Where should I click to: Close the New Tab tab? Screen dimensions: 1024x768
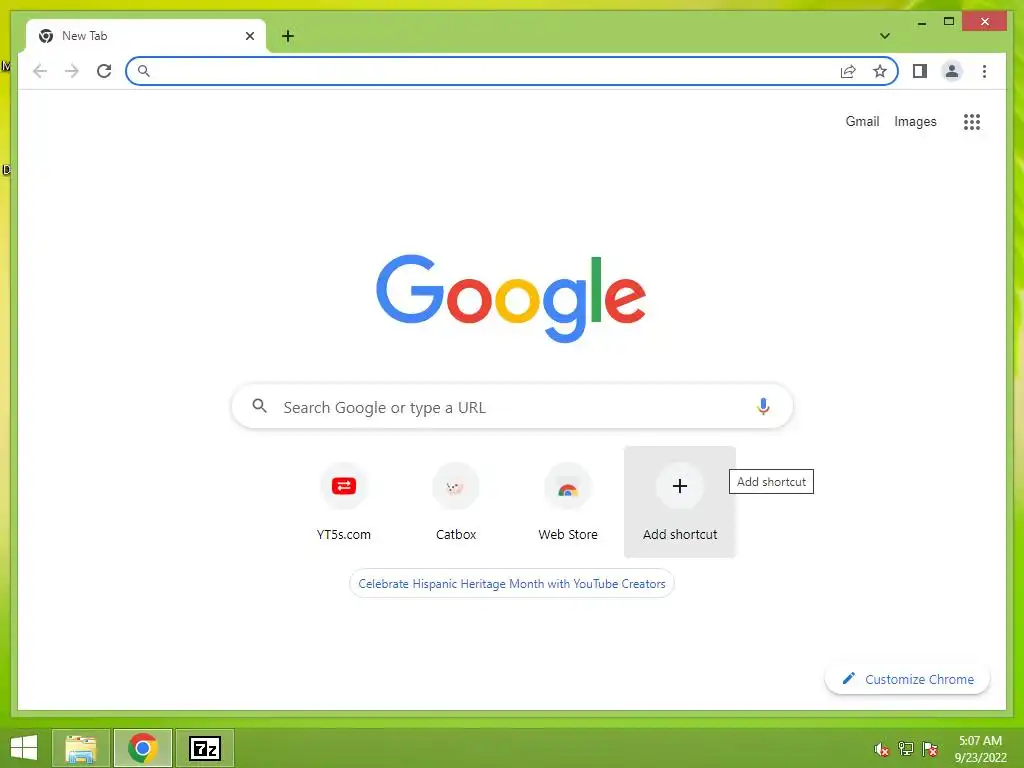pyautogui.click(x=249, y=36)
